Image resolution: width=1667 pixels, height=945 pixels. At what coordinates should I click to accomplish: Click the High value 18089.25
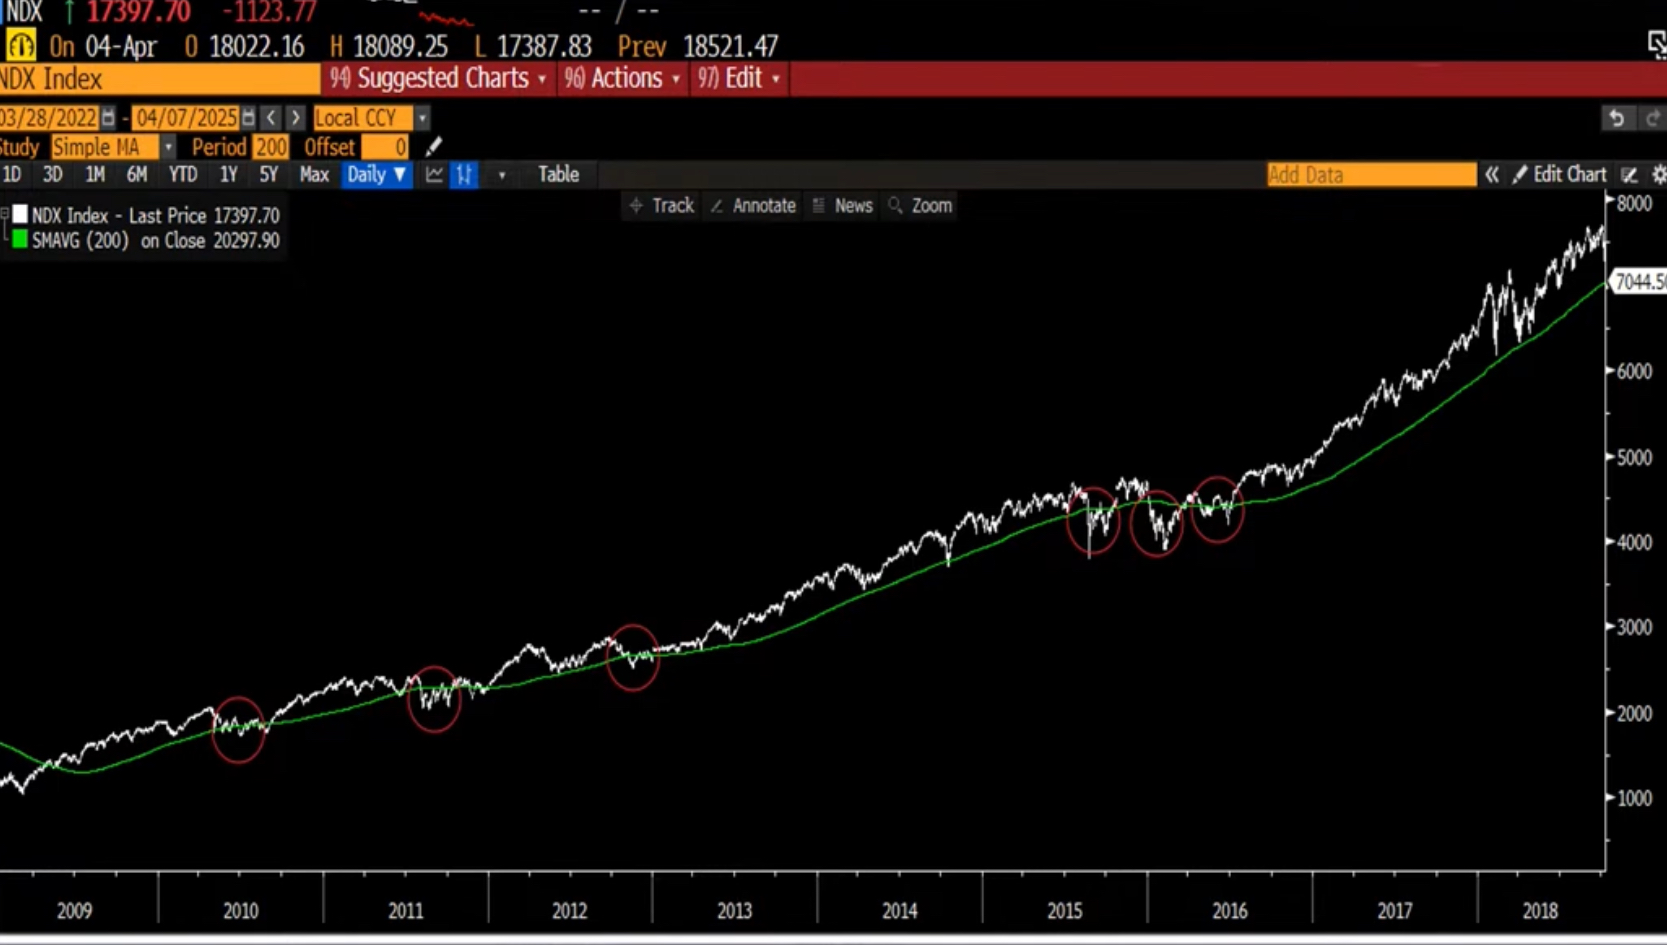[401, 46]
